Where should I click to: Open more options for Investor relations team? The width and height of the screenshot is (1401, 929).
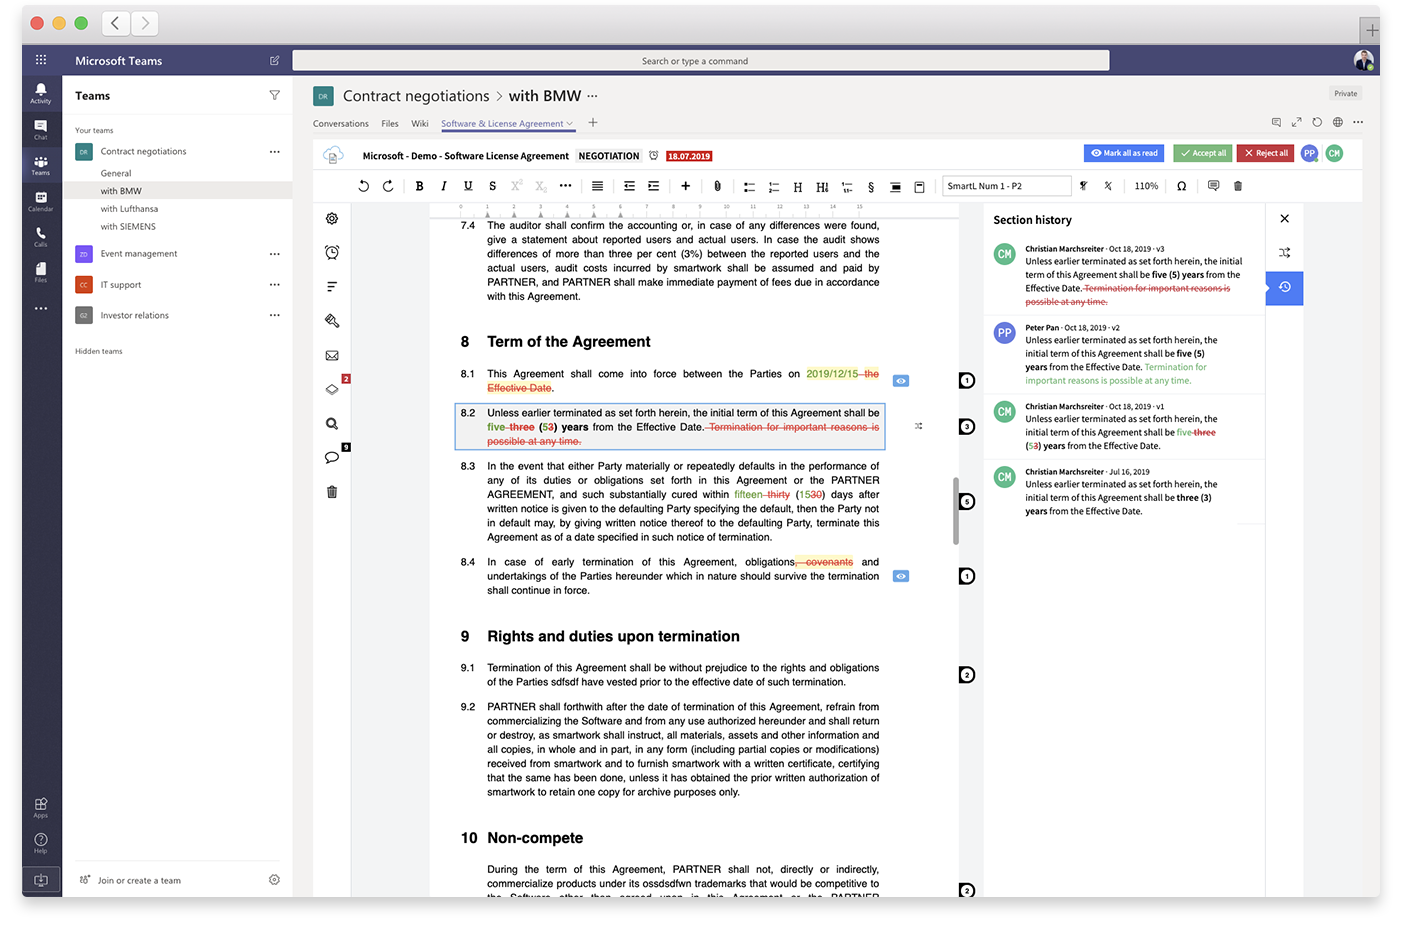(275, 315)
